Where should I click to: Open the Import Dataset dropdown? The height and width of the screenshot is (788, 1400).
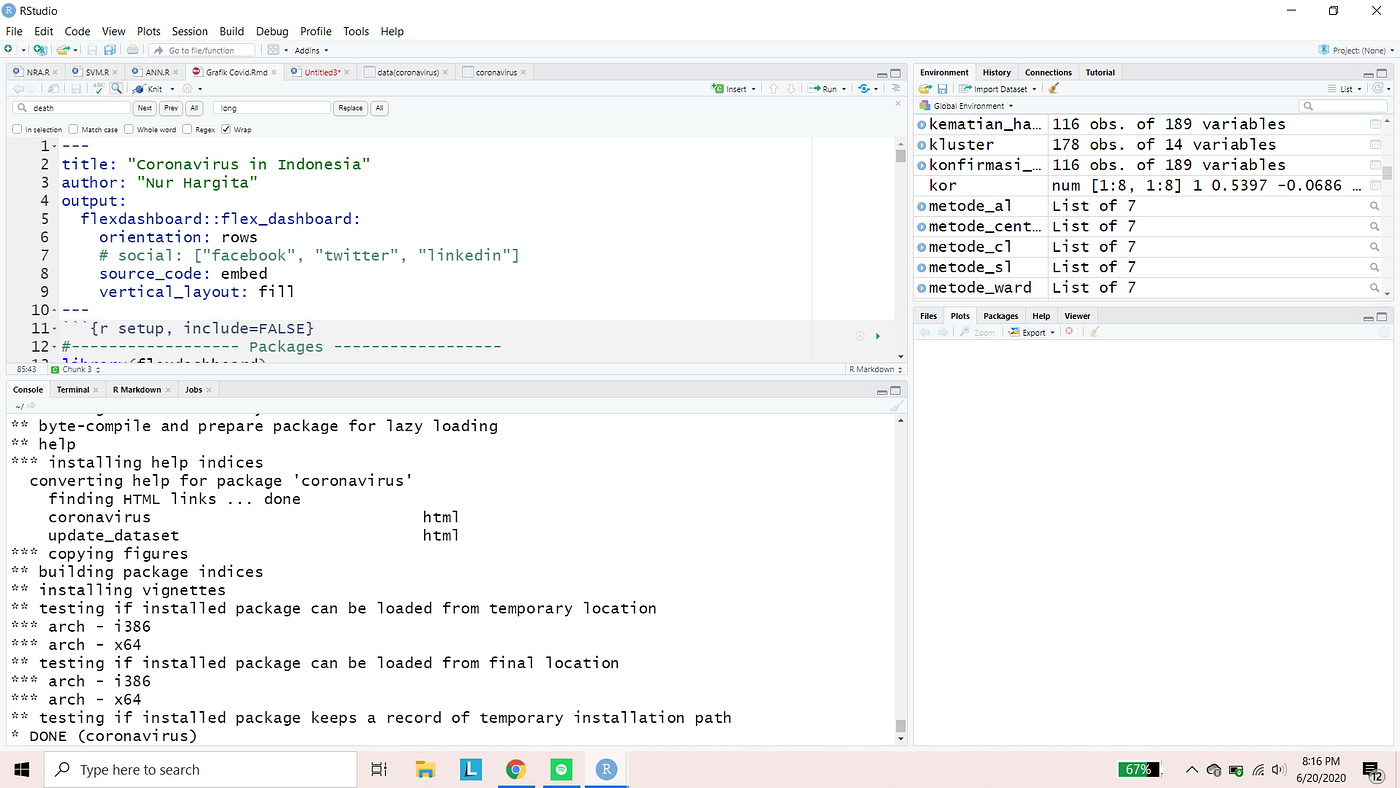pyautogui.click(x=998, y=89)
